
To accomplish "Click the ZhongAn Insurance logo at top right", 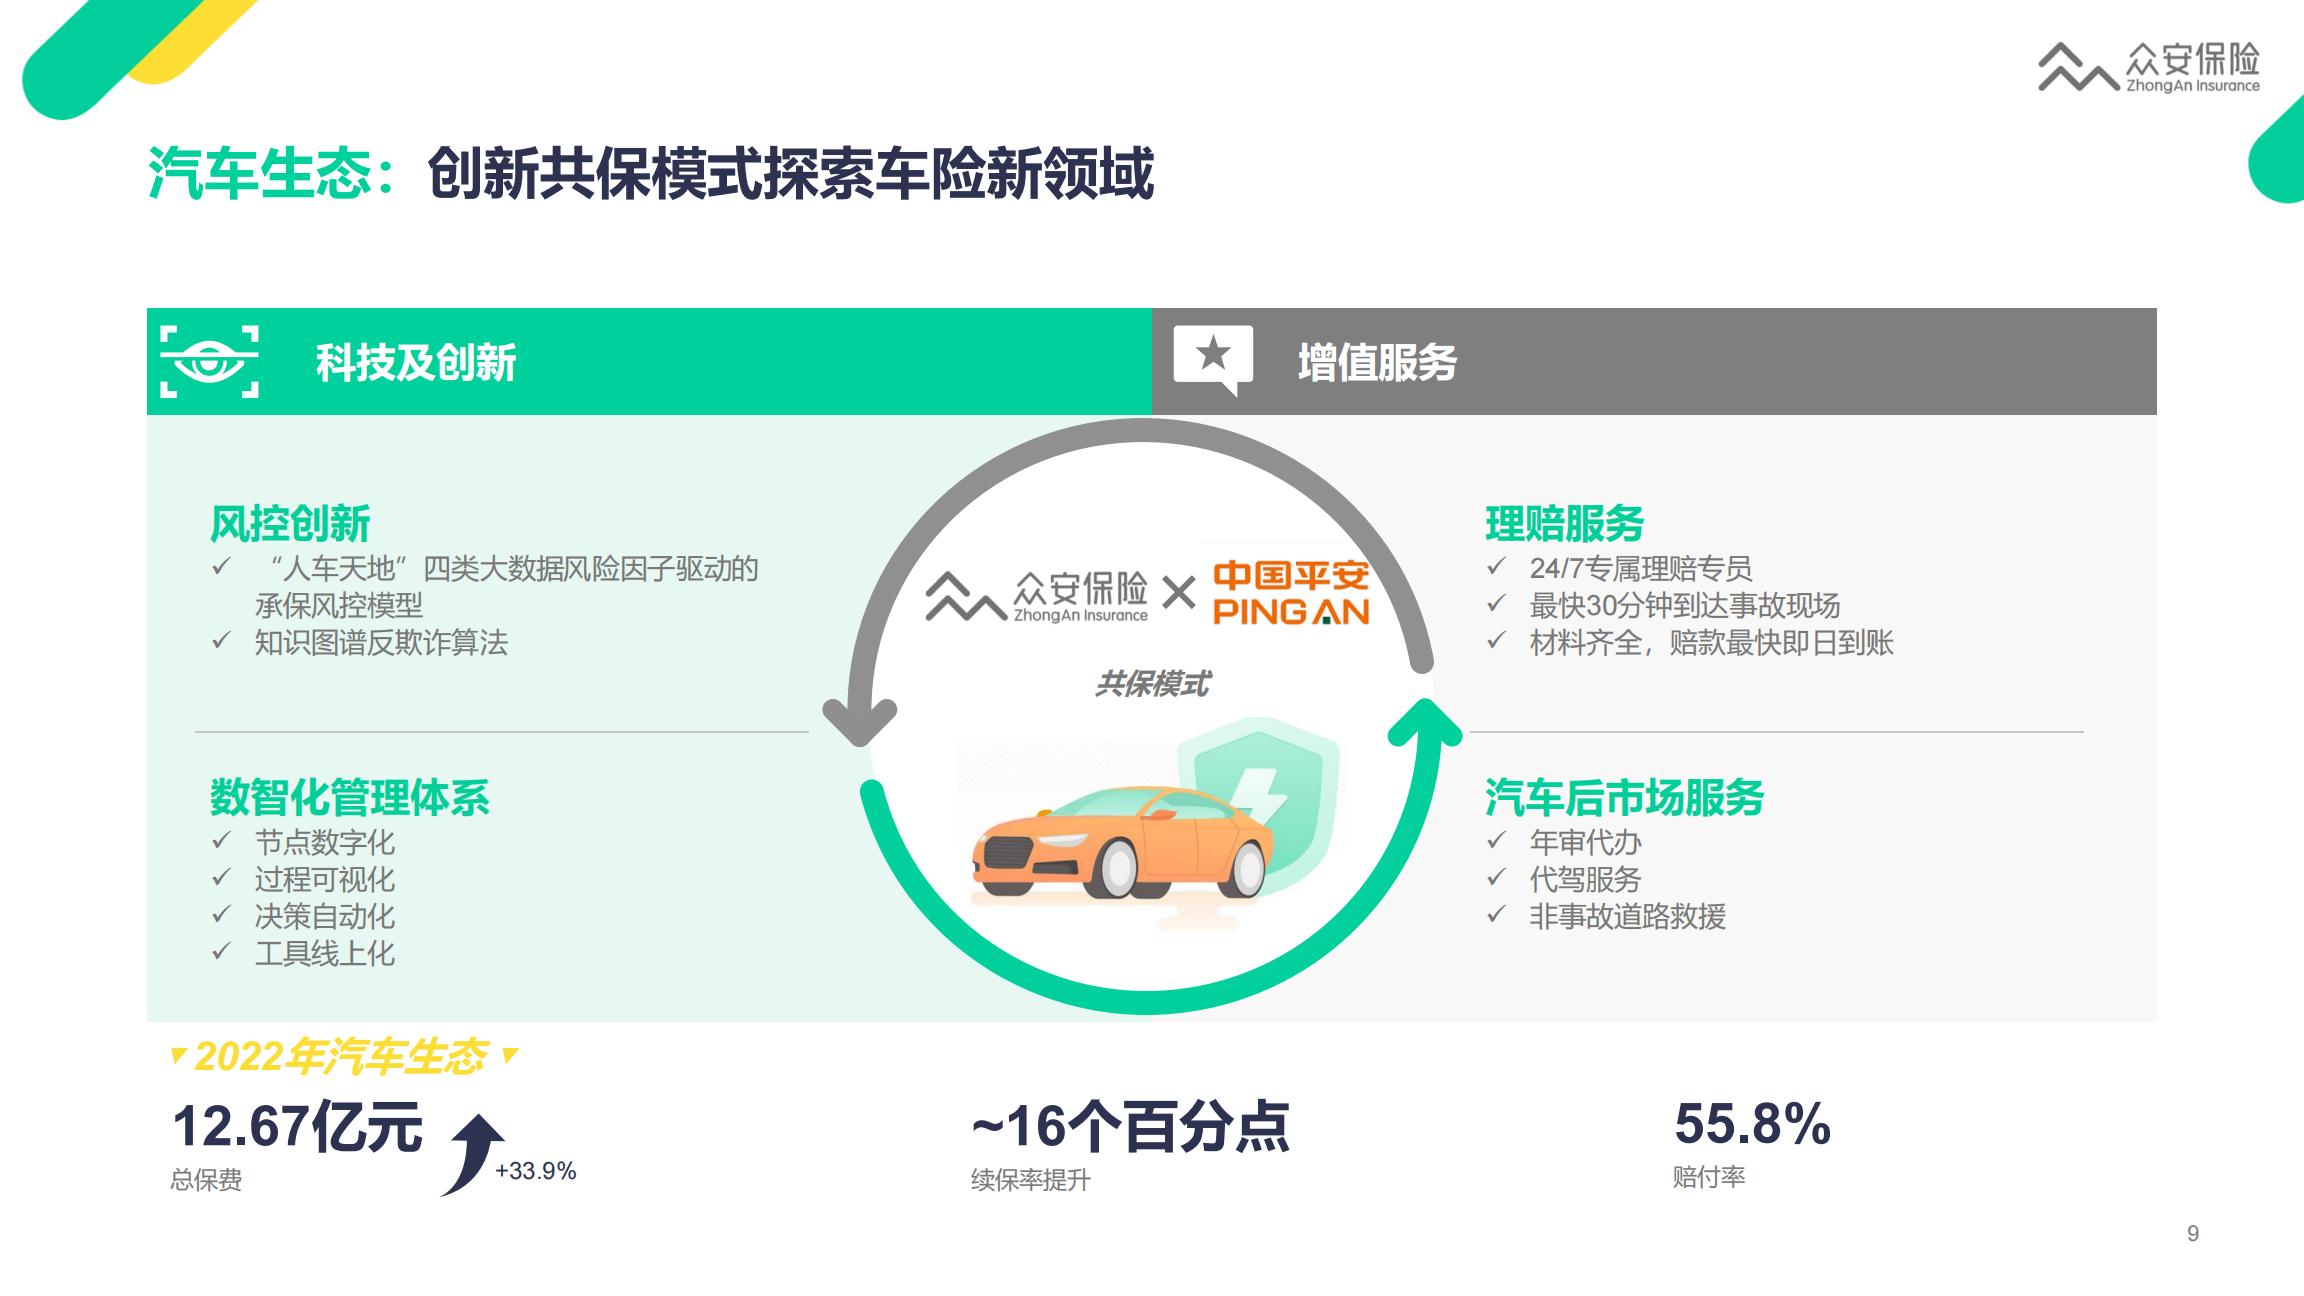I will 2149,67.
